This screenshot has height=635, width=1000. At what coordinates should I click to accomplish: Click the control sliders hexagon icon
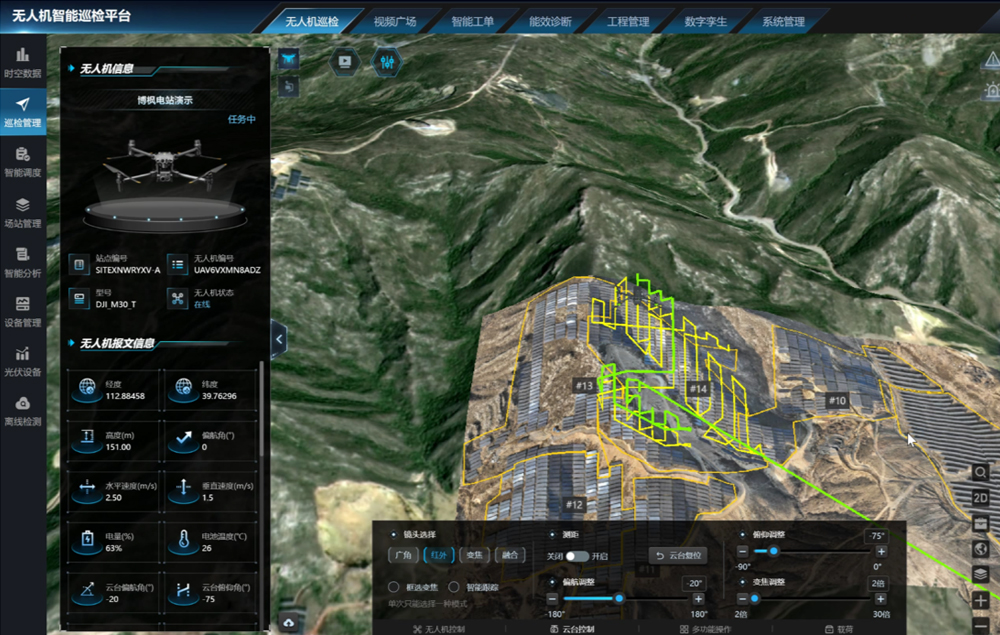386,61
